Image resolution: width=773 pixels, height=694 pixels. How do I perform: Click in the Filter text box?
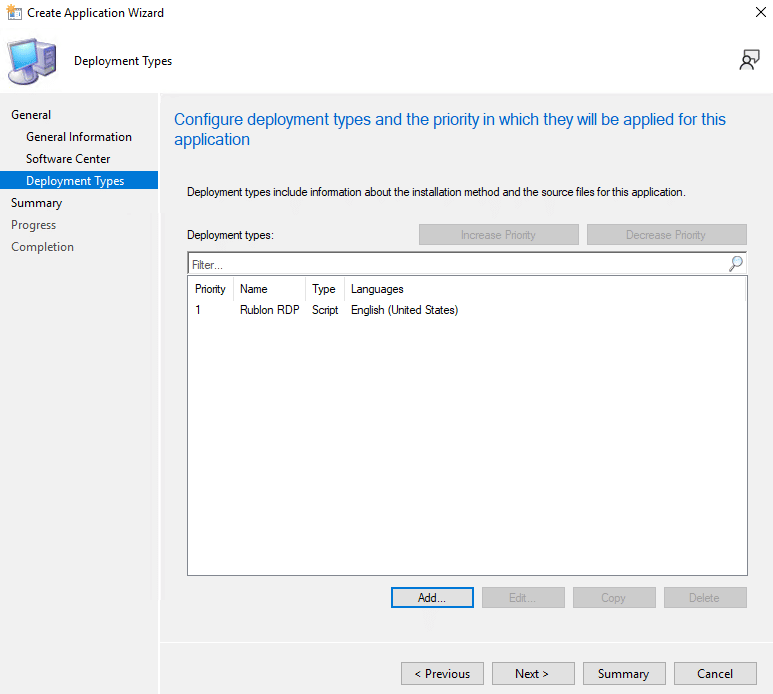pyautogui.click(x=455, y=264)
